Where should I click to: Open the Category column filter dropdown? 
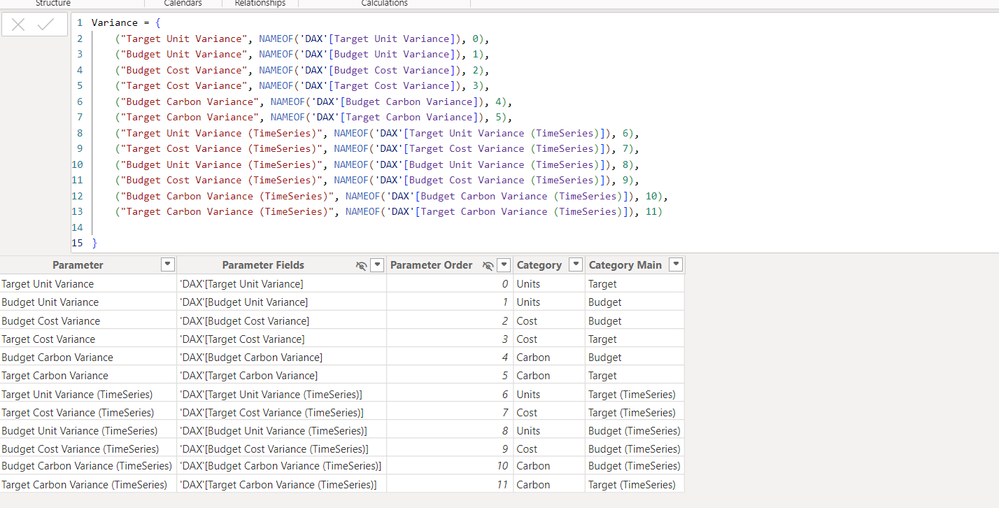[576, 265]
